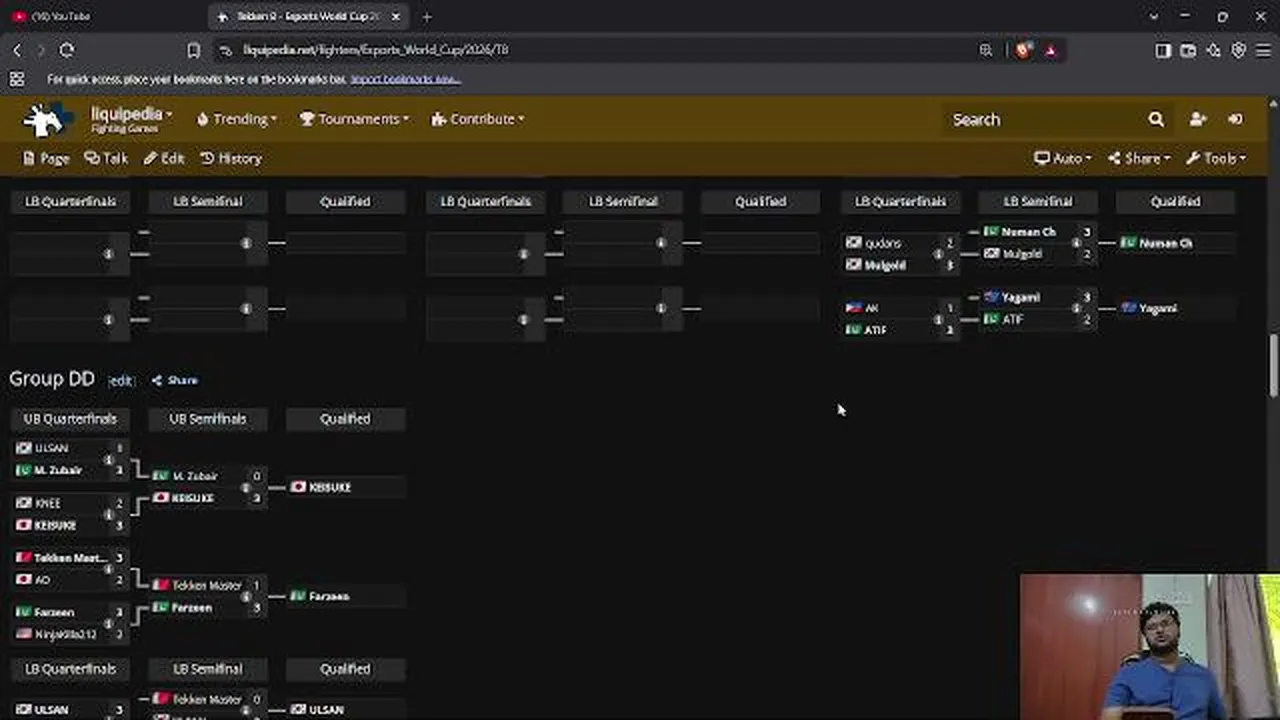Viewport: 1280px width, 720px height.
Task: Click the edit link beside Group DD
Action: pos(121,381)
